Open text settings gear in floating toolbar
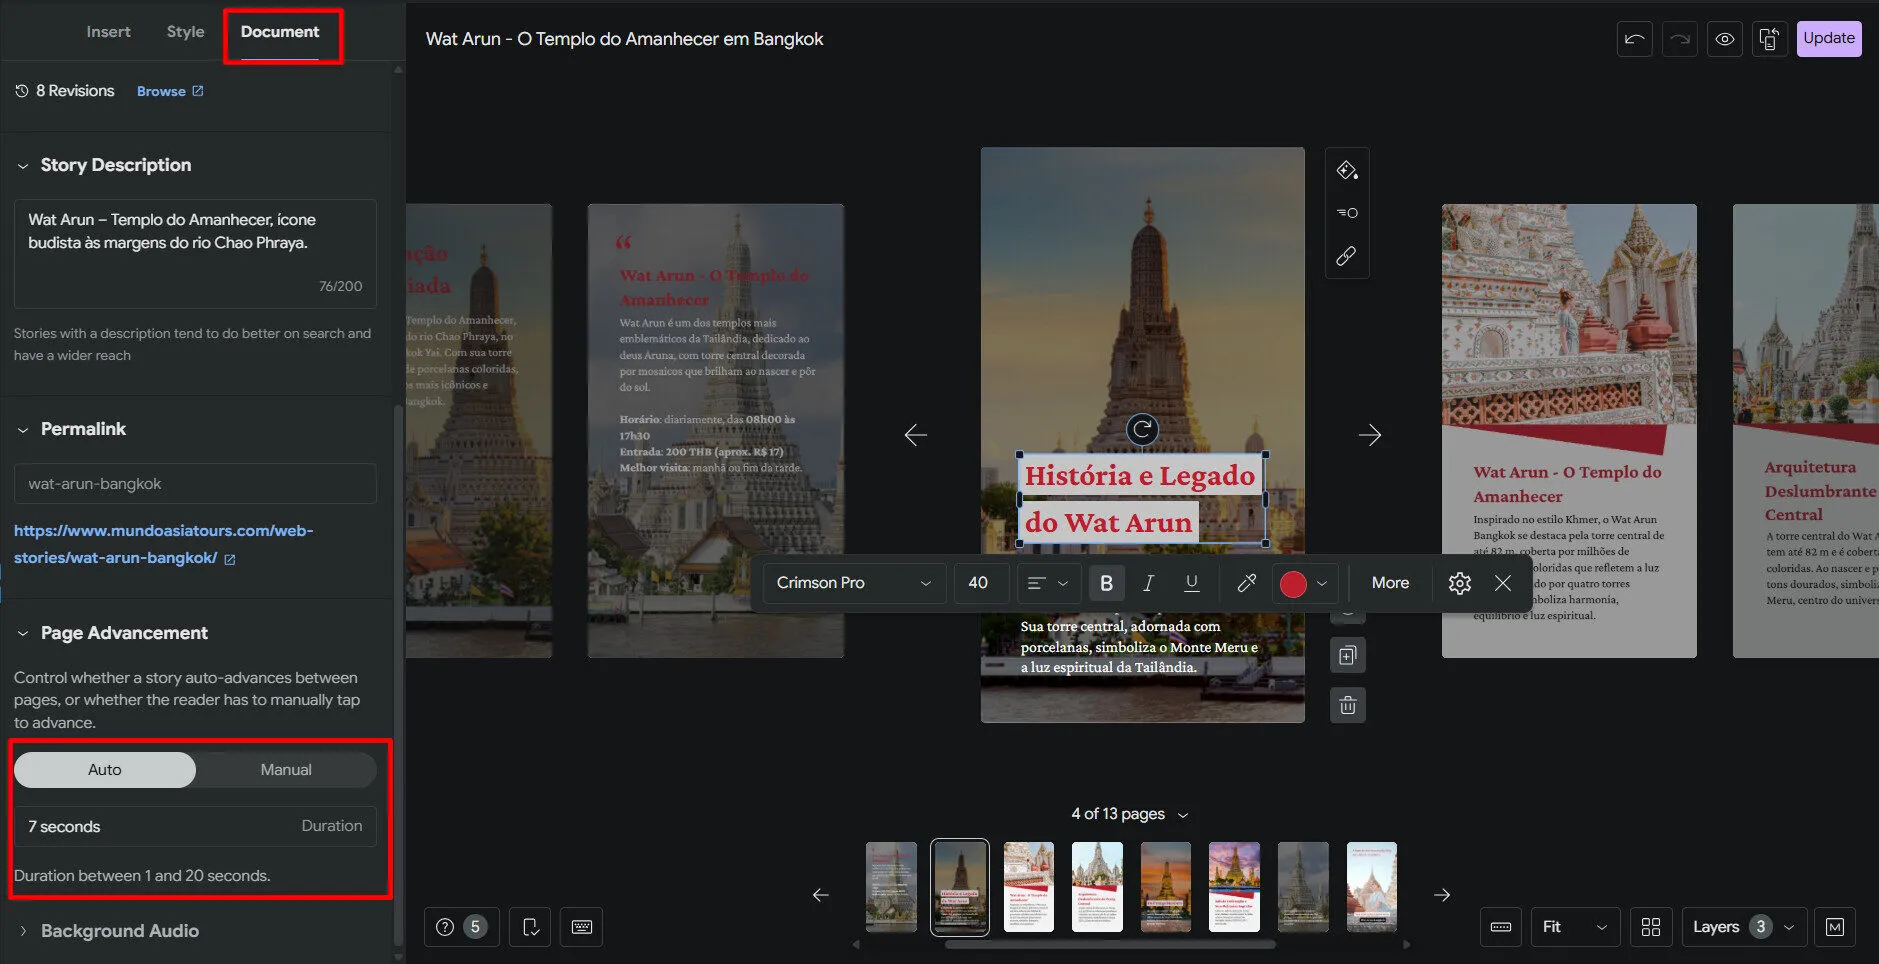This screenshot has height=964, width=1879. pyautogui.click(x=1459, y=583)
